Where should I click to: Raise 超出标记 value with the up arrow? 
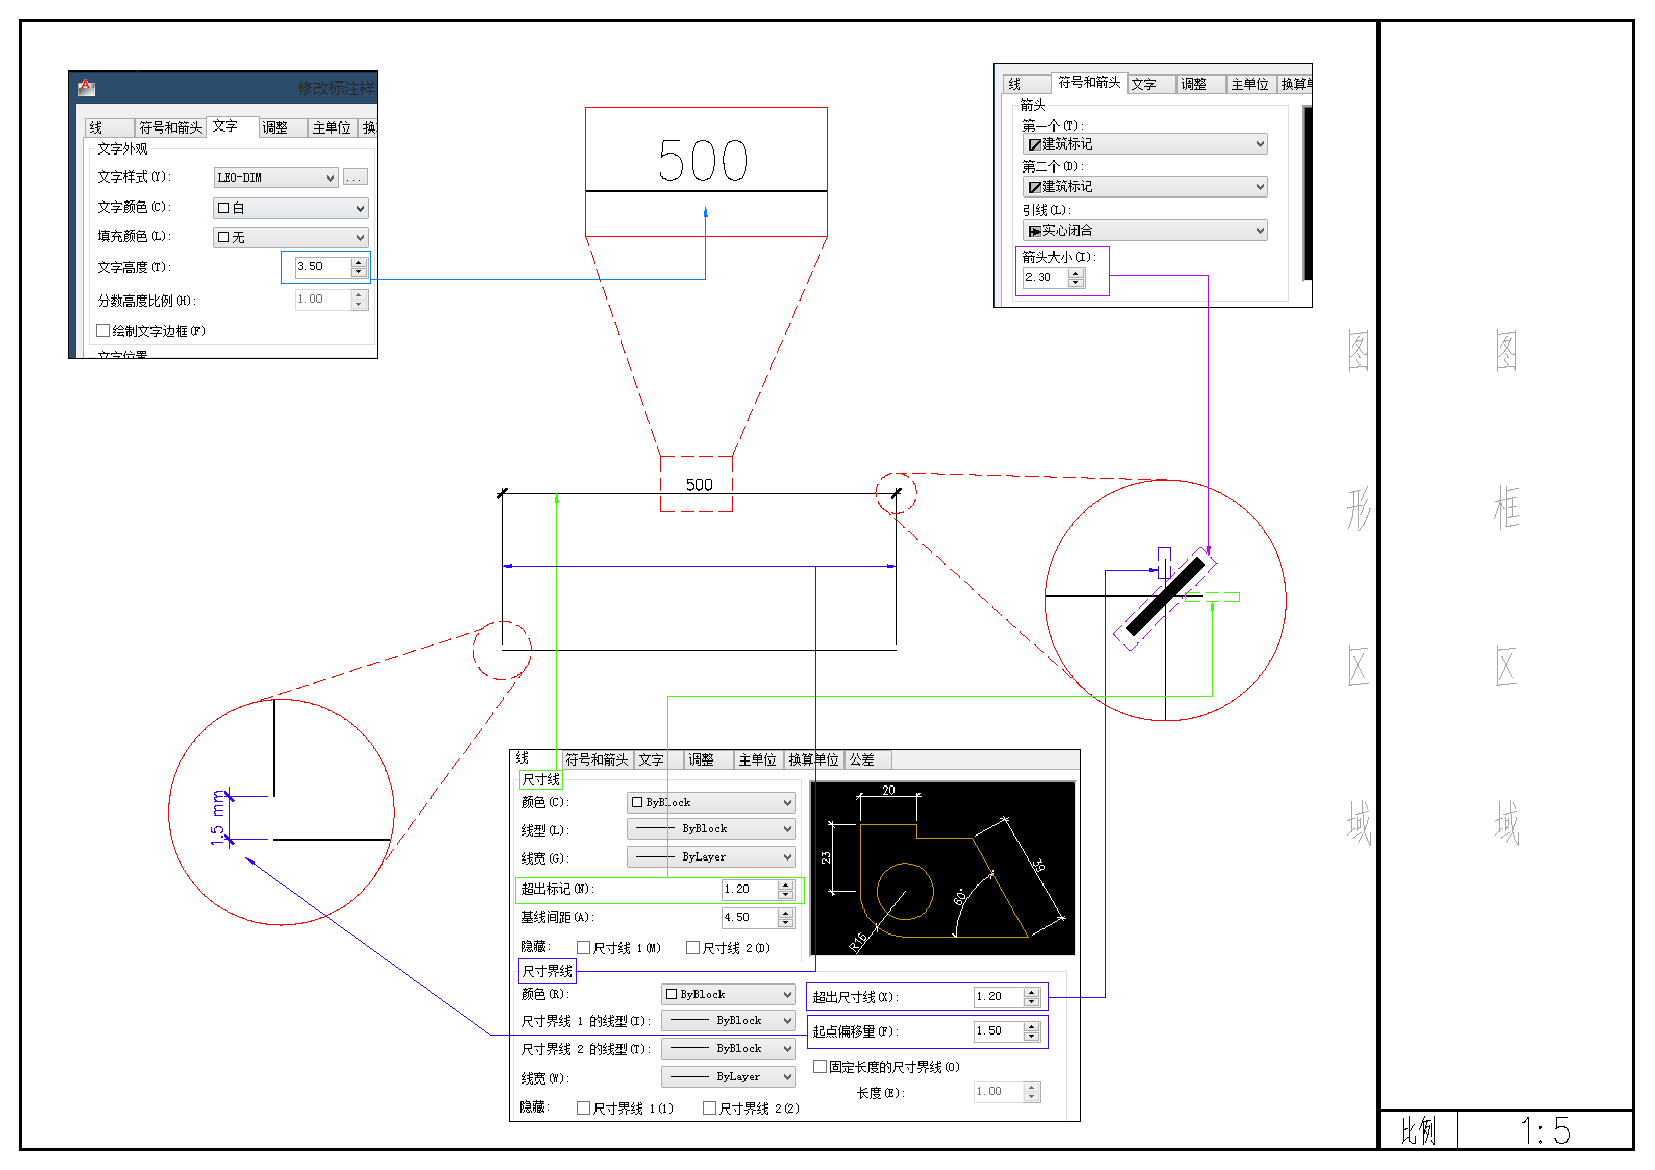[x=786, y=884]
